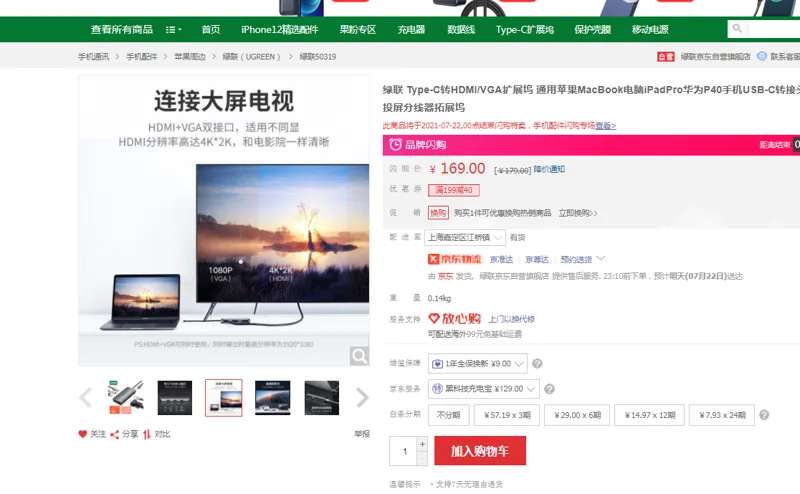Expand the 预约送货 chevron

click(x=601, y=259)
